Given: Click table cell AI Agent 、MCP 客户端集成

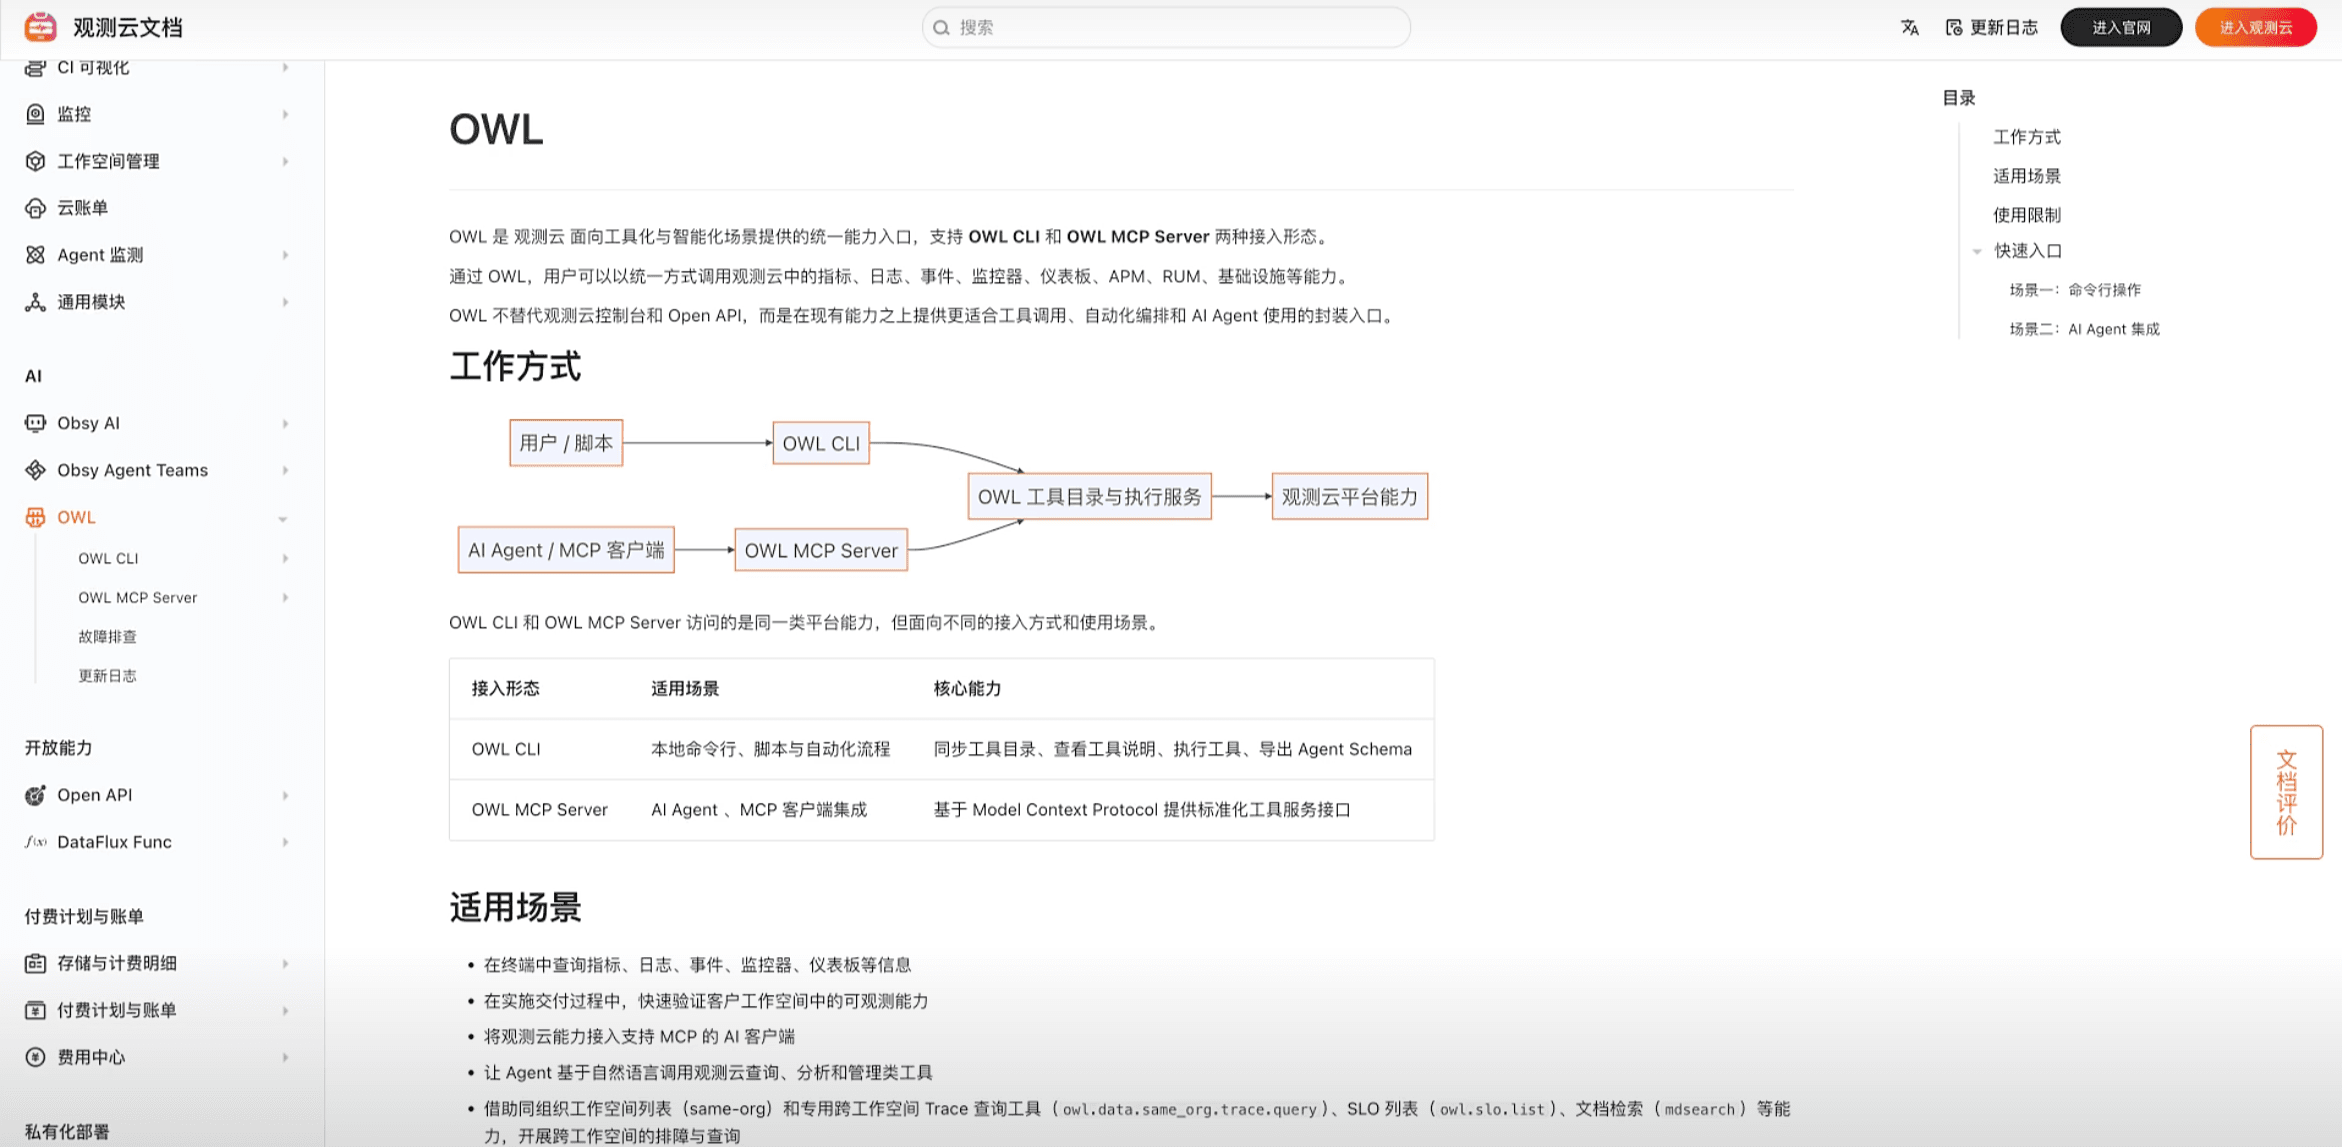Looking at the screenshot, I should tap(759, 809).
